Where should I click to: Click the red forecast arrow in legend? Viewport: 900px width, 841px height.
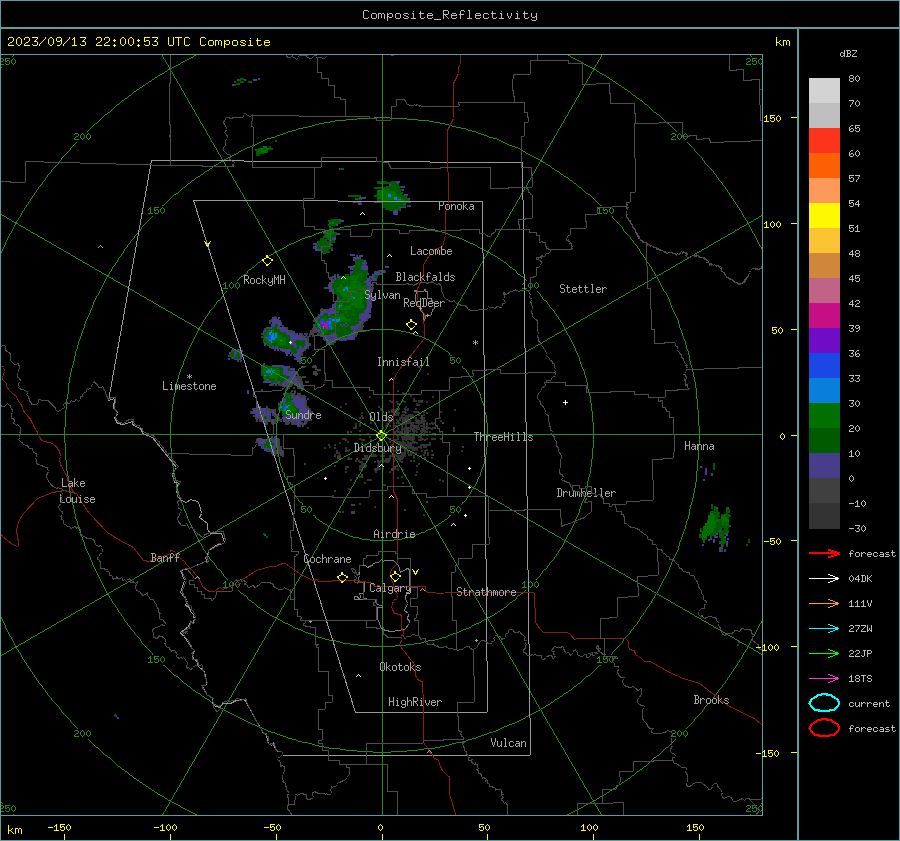point(824,553)
